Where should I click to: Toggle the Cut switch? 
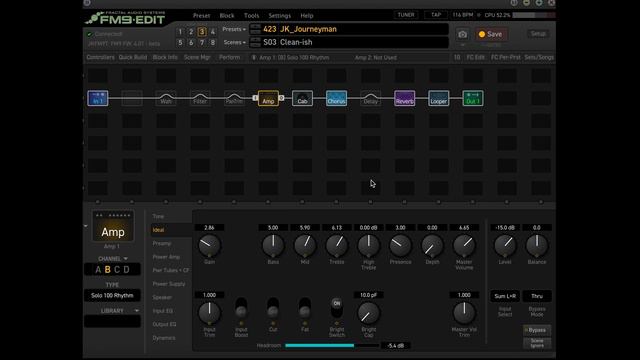pyautogui.click(x=273, y=308)
